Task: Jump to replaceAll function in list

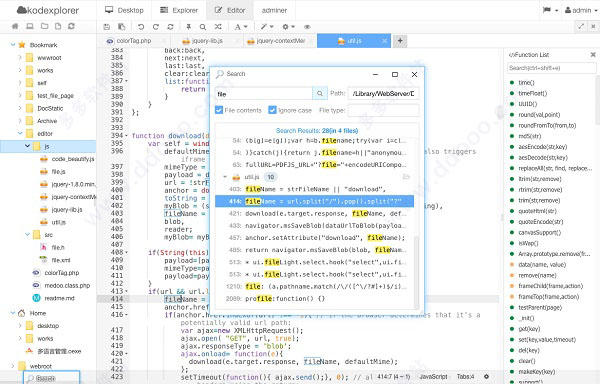Action: point(555,168)
